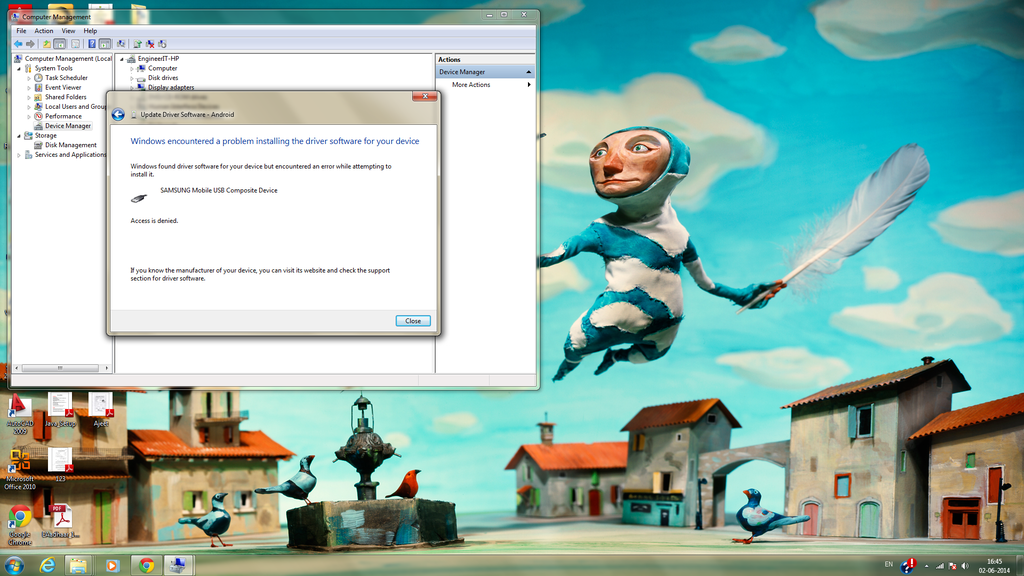The width and height of the screenshot is (1024, 576).
Task: Click the volume speaker icon in system tray
Action: 965,566
